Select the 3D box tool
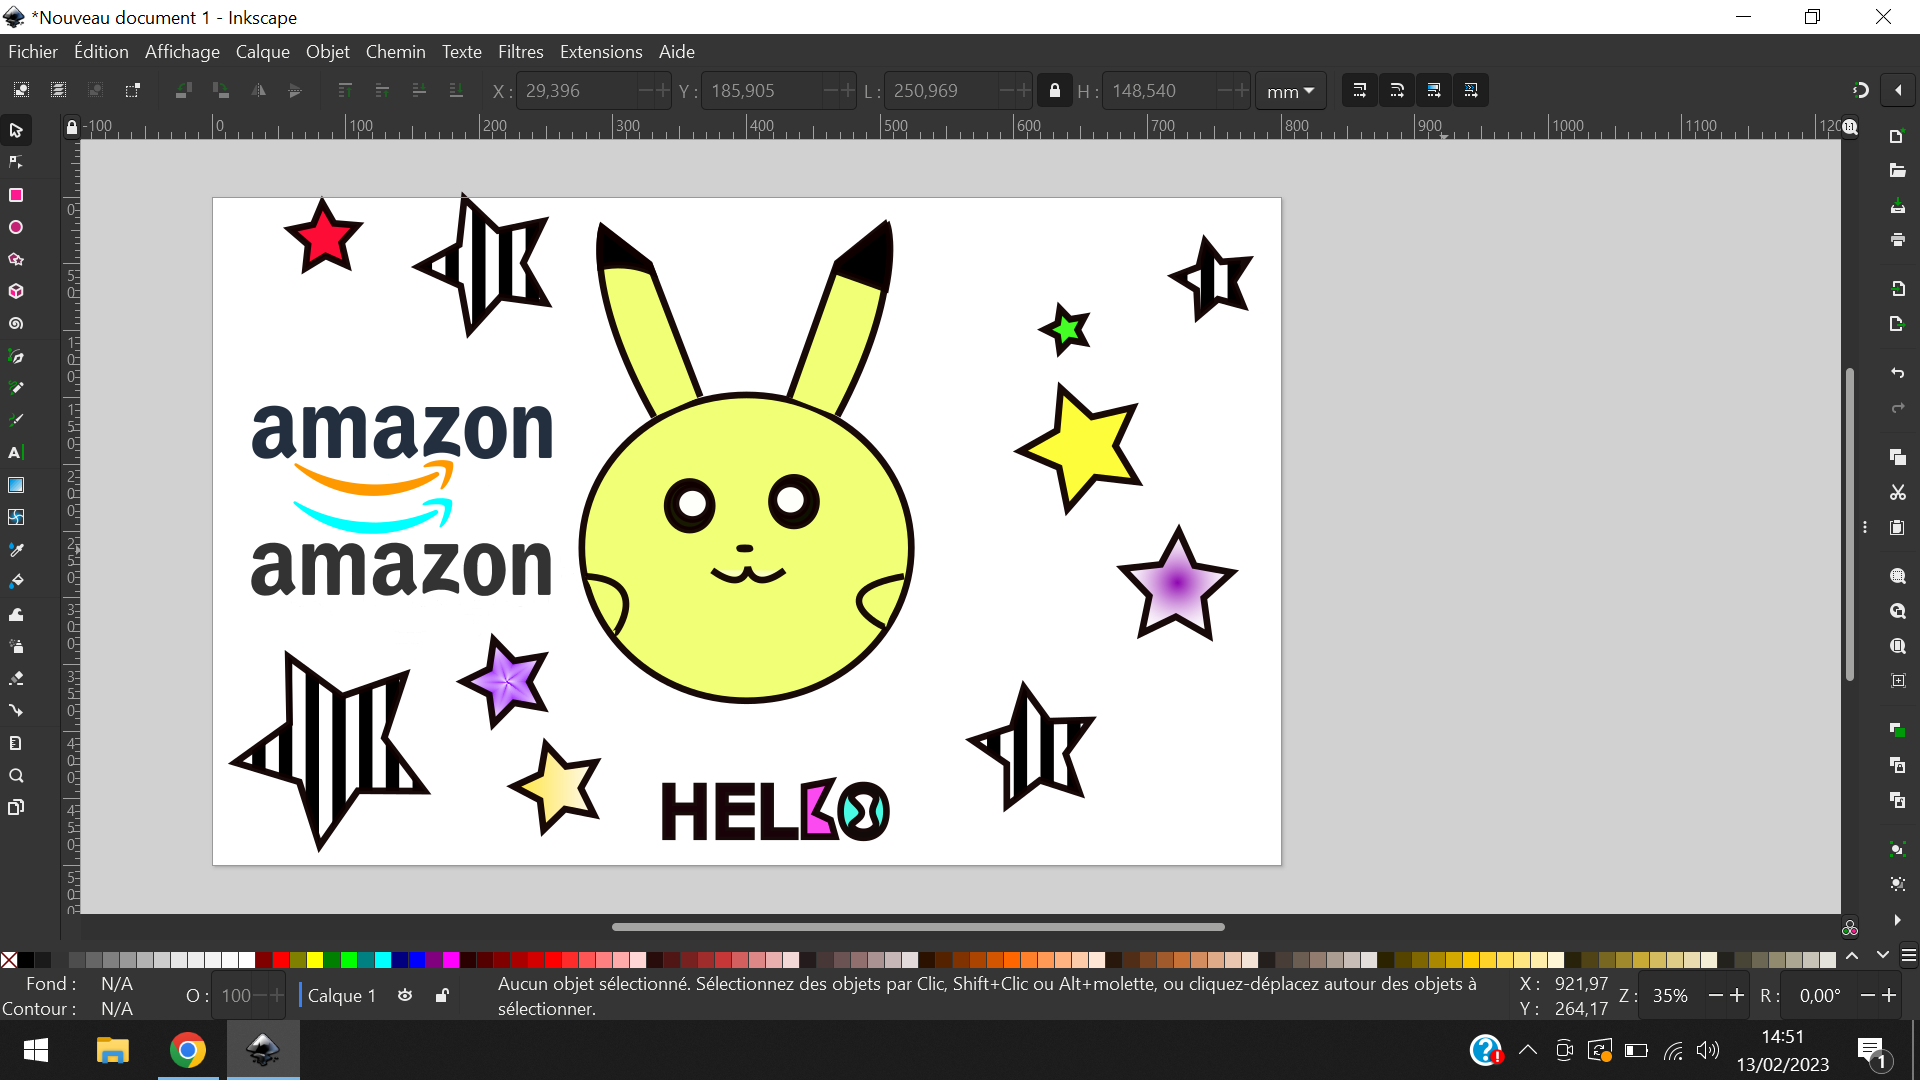This screenshot has width=1920, height=1080. [x=16, y=292]
